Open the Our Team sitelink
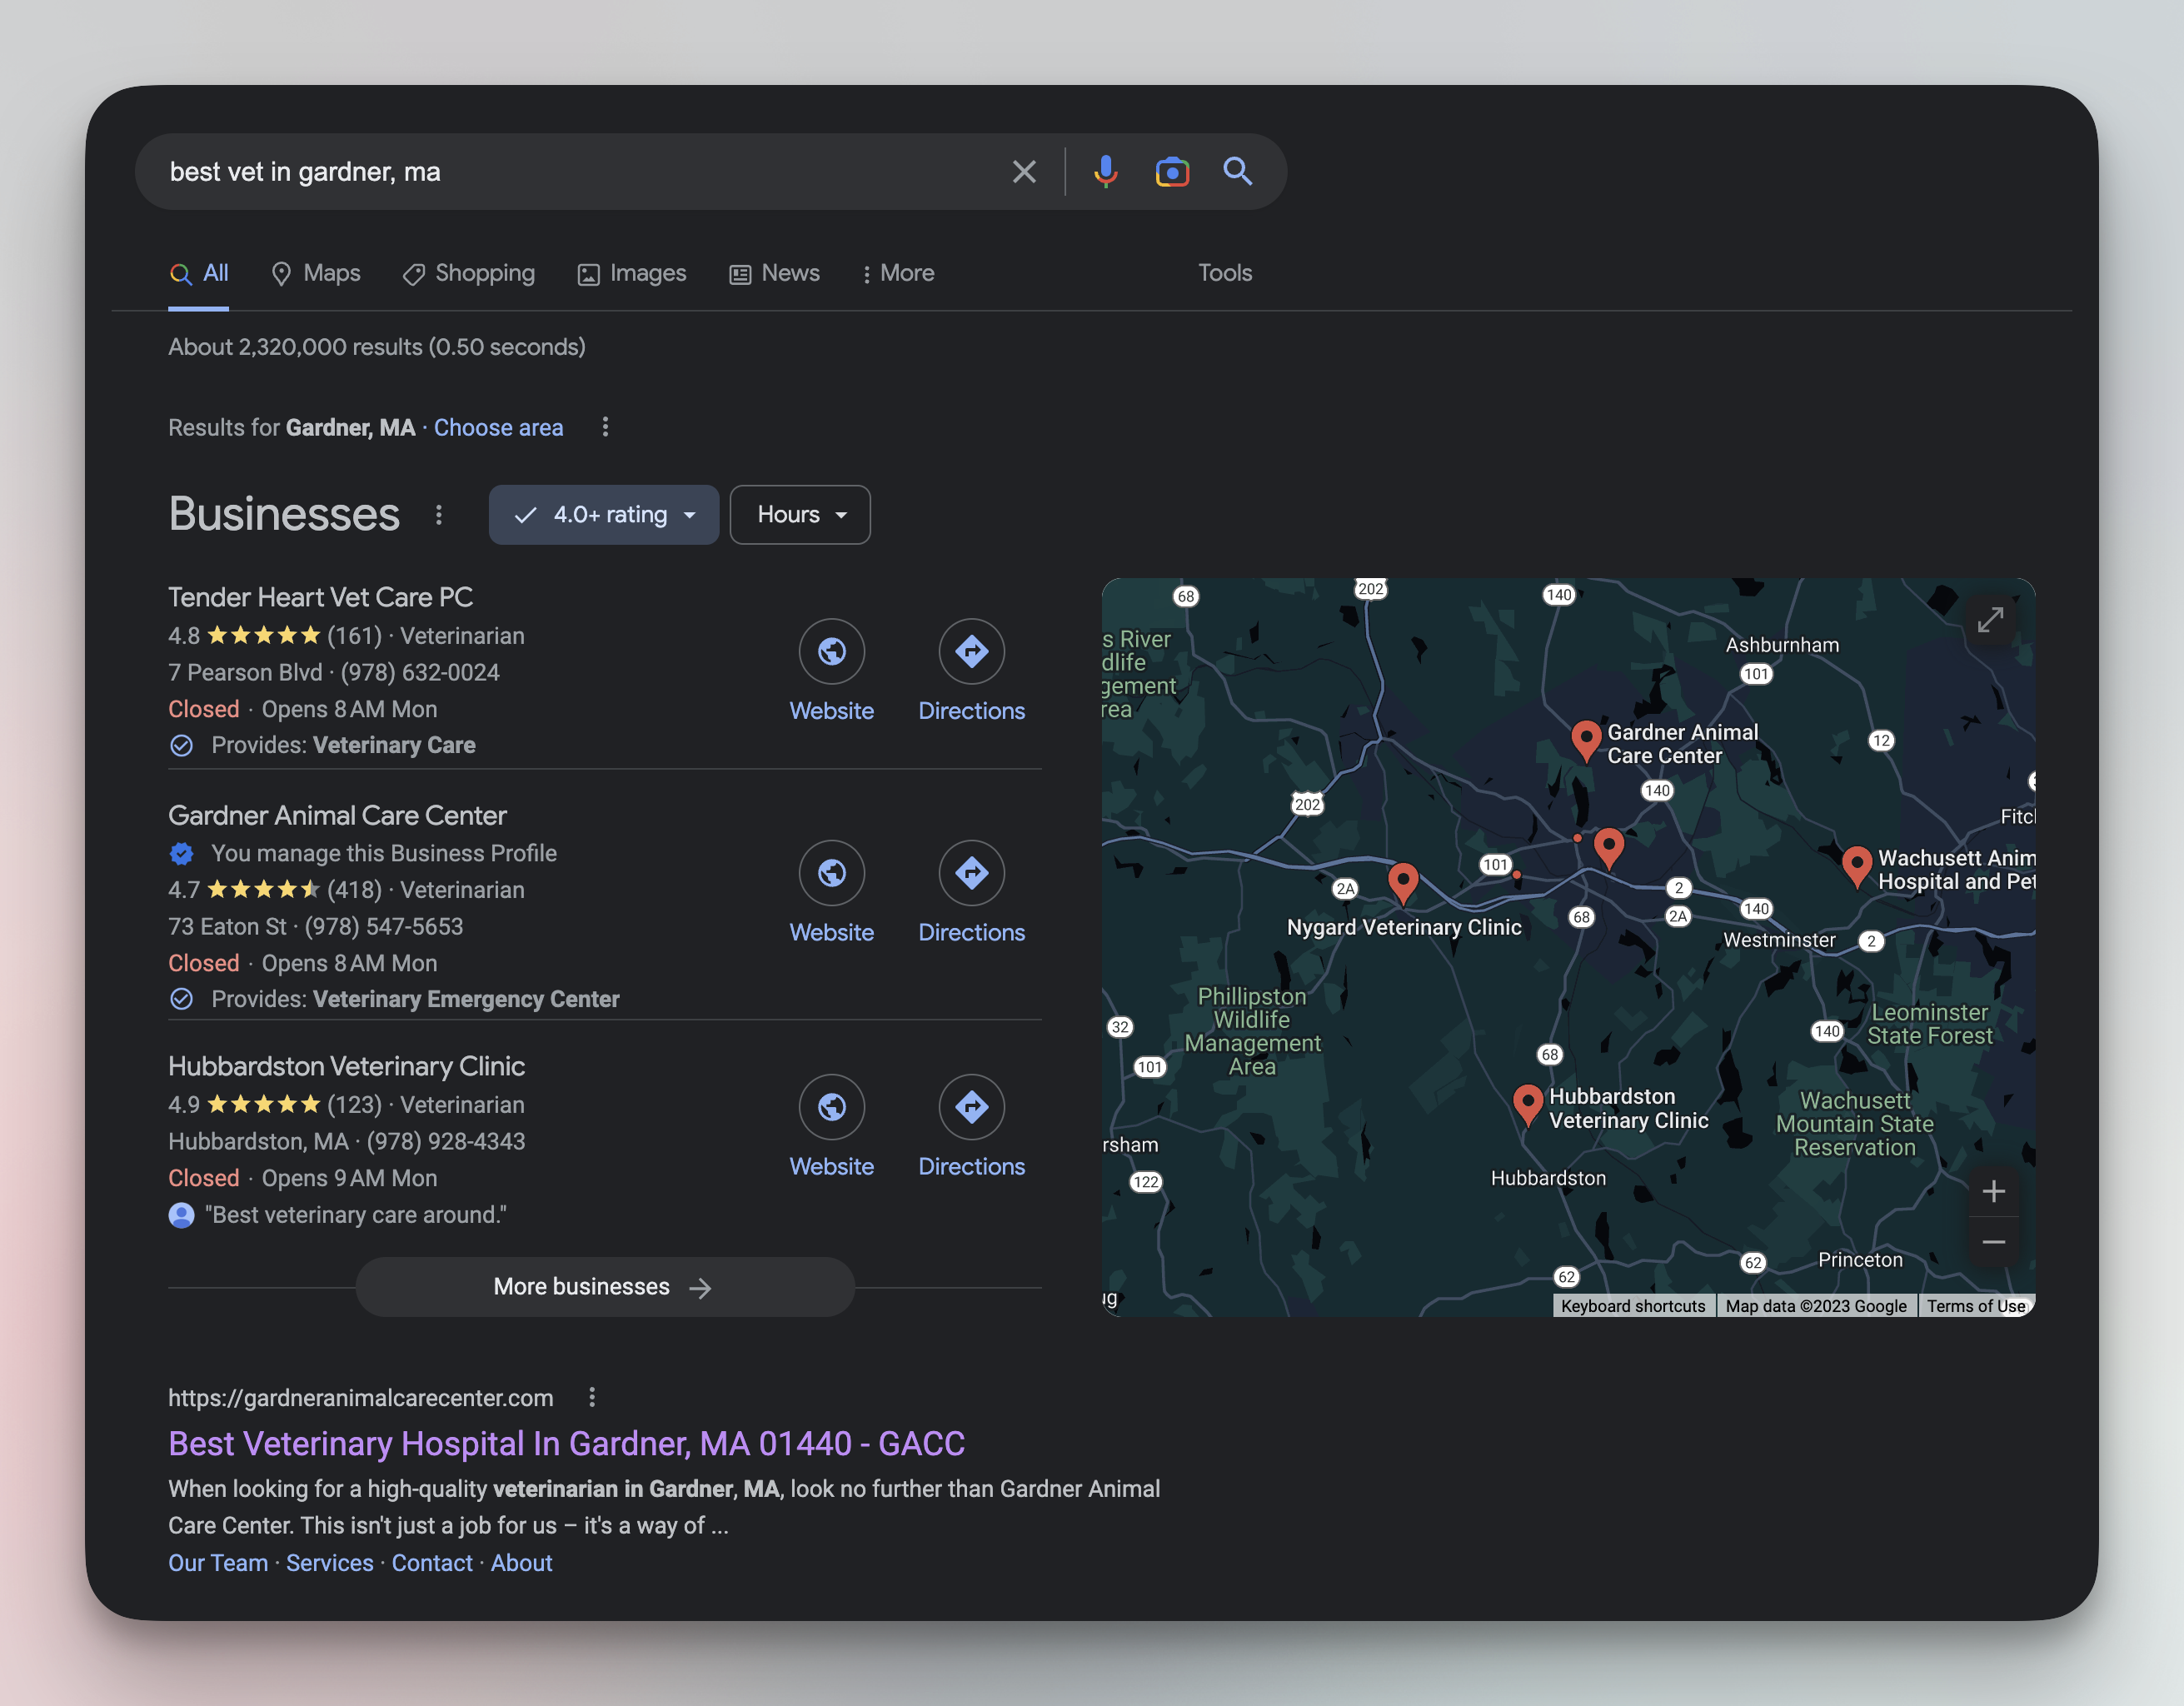This screenshot has height=1706, width=2184. click(x=218, y=1563)
